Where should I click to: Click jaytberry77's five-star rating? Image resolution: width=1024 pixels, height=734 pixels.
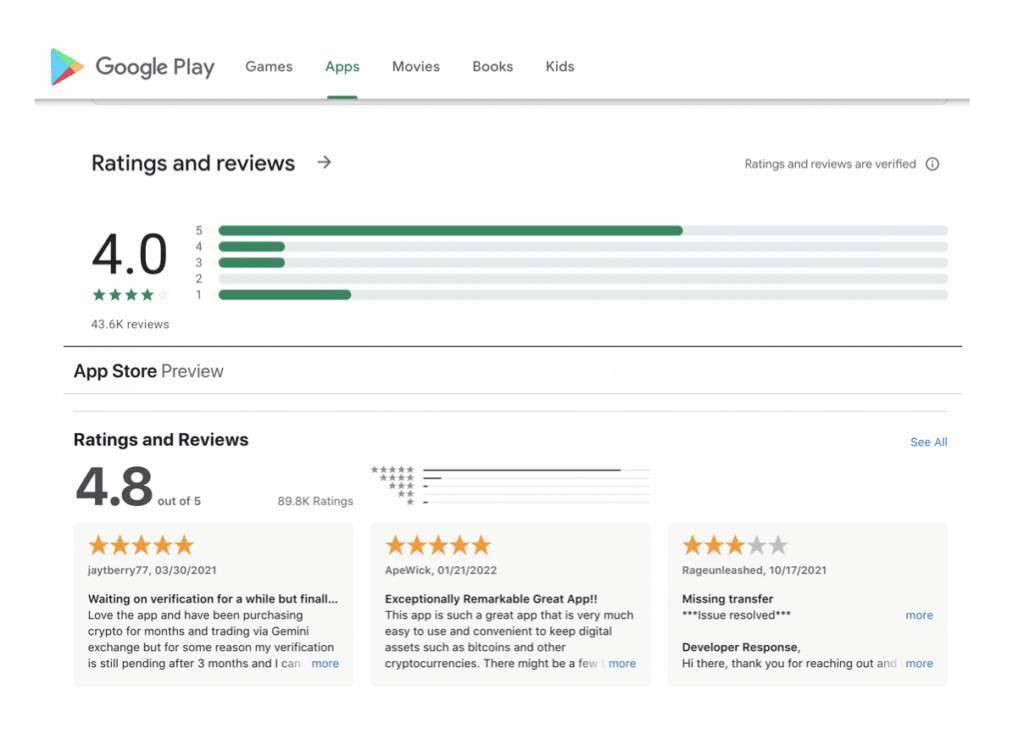141,545
